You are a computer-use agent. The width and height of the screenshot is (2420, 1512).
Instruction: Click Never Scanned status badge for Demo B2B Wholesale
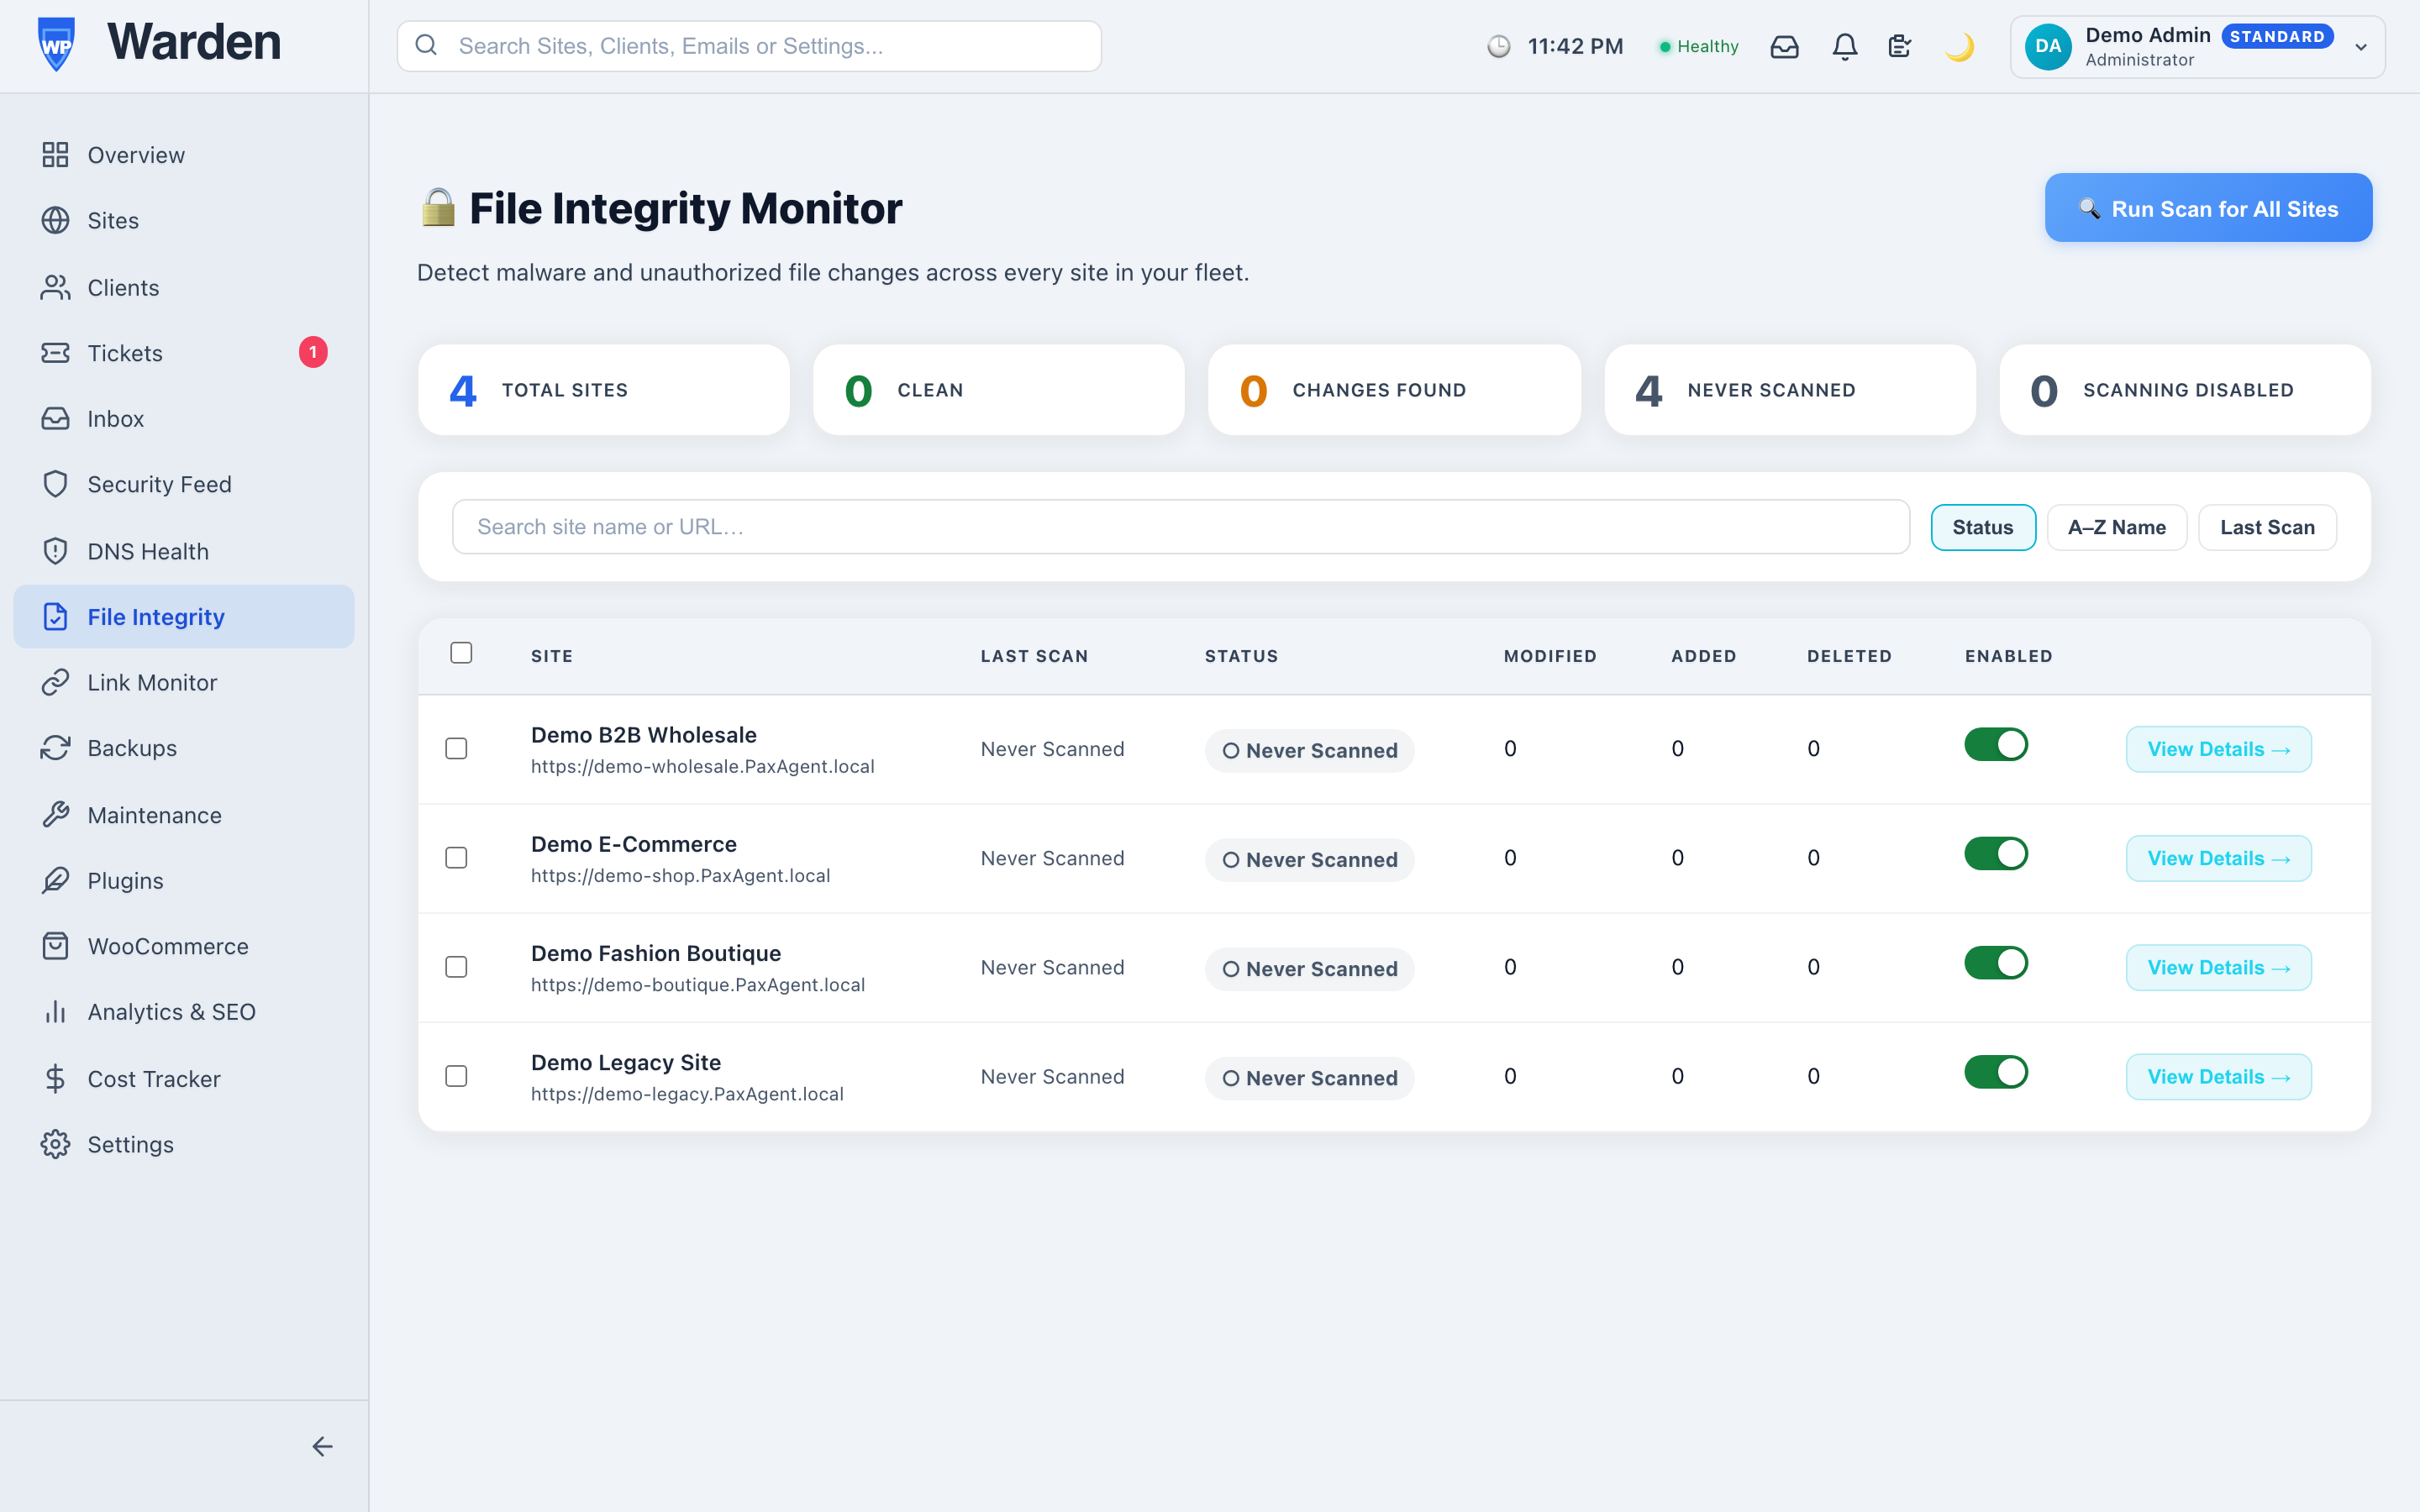tap(1309, 750)
